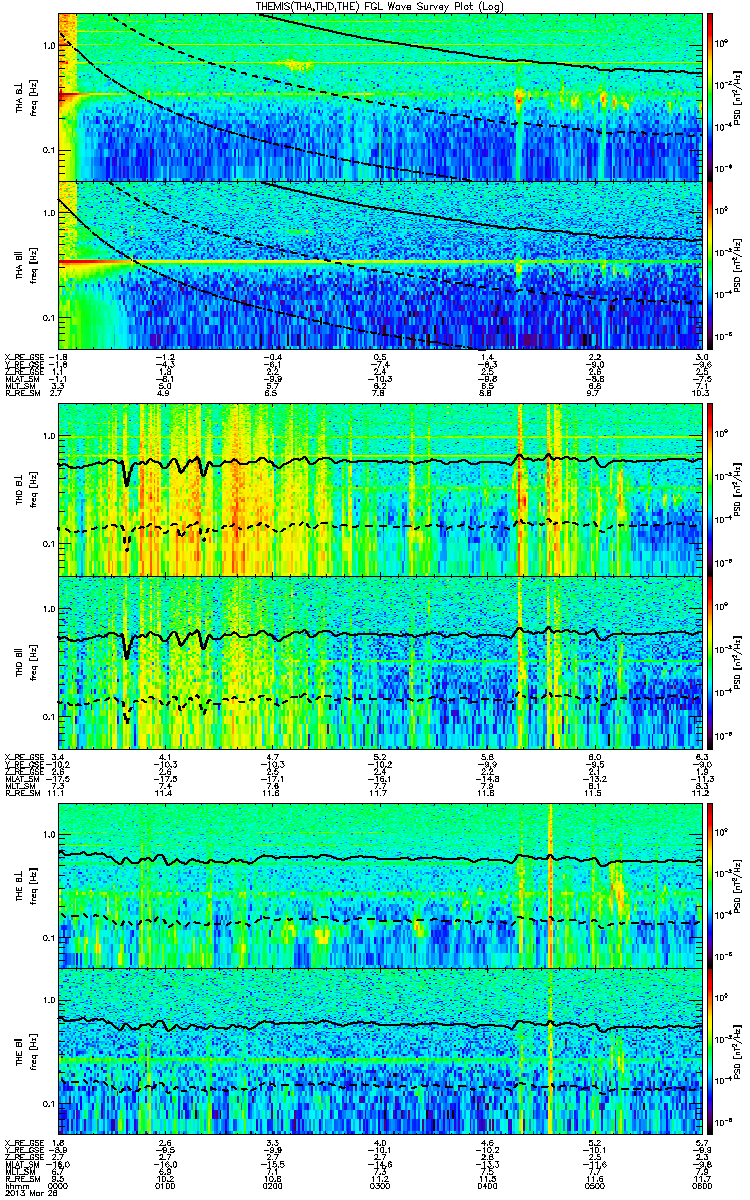
Task: Click X_RE_GSE value 2.6 below THE panels
Action: [166, 1142]
